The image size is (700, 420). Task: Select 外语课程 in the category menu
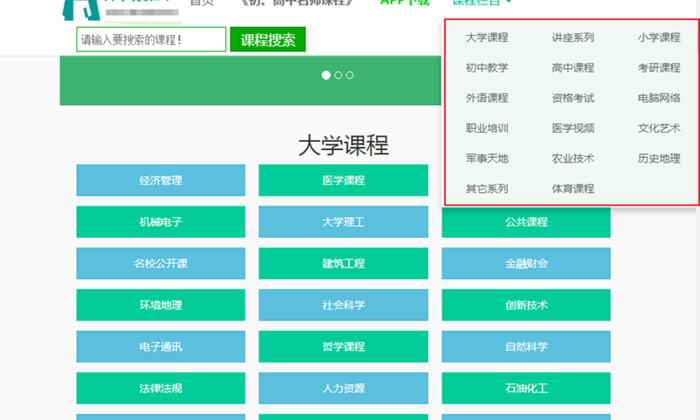(487, 98)
